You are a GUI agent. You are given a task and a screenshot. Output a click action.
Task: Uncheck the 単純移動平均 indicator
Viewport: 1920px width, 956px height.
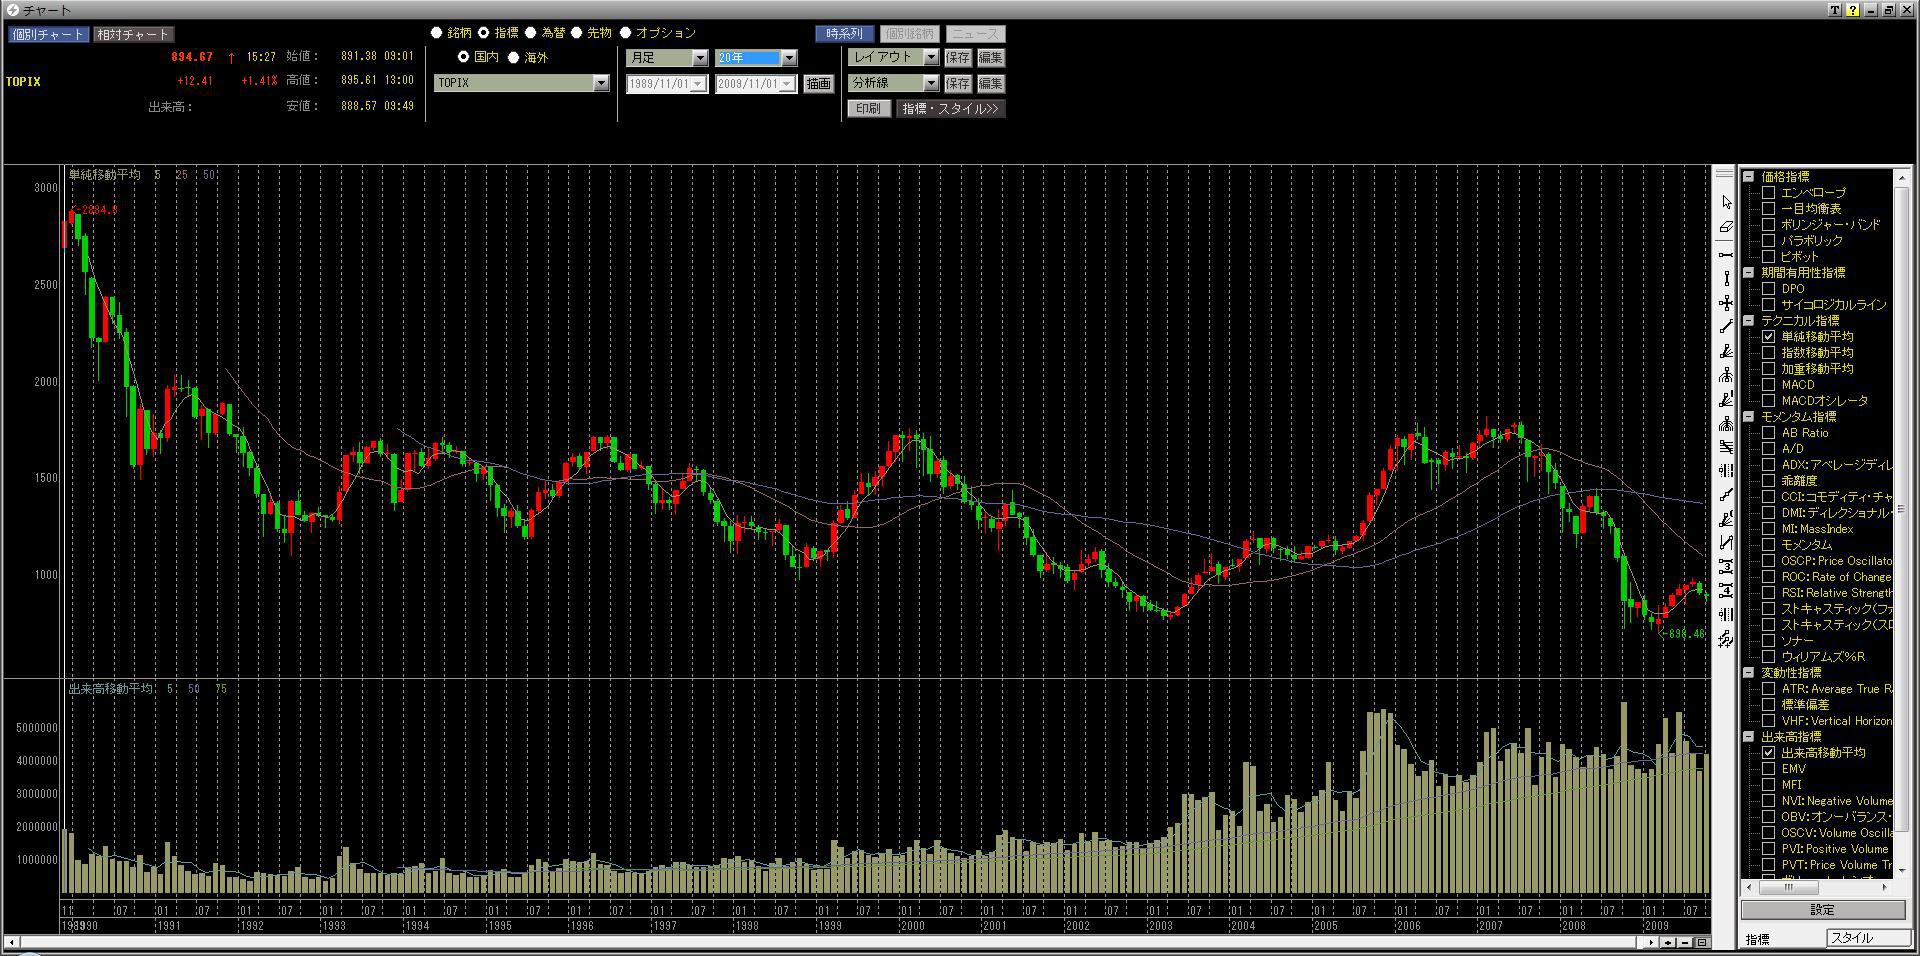click(x=1769, y=337)
